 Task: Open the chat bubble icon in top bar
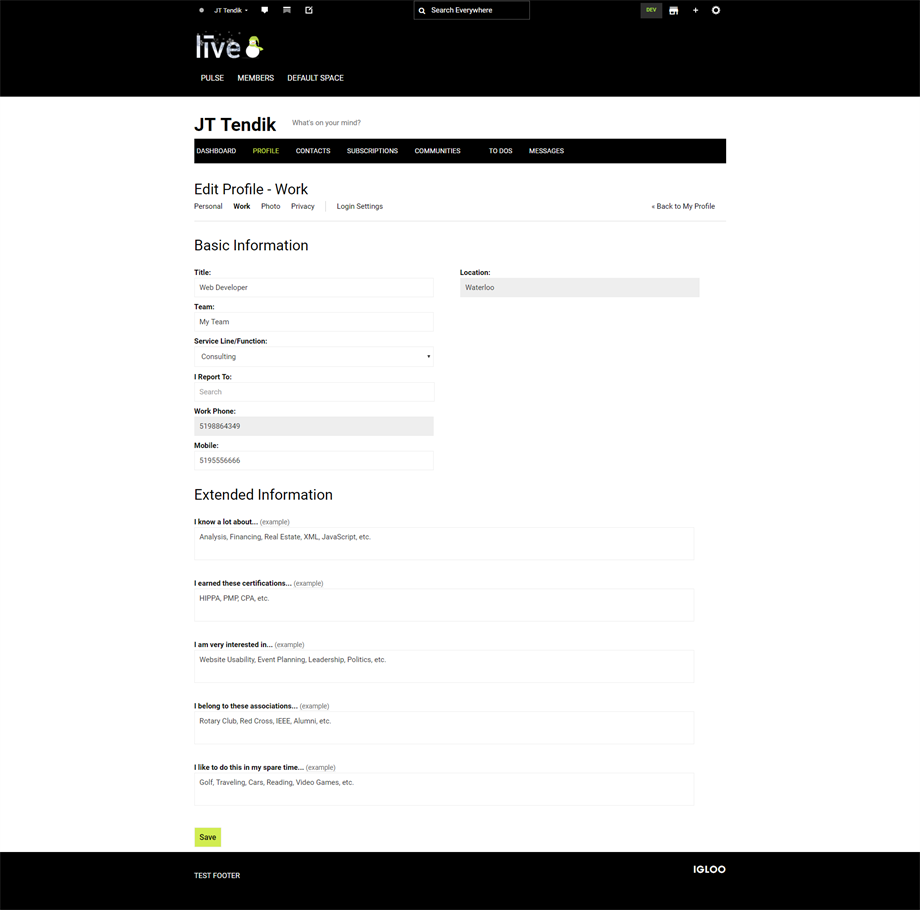(x=264, y=10)
